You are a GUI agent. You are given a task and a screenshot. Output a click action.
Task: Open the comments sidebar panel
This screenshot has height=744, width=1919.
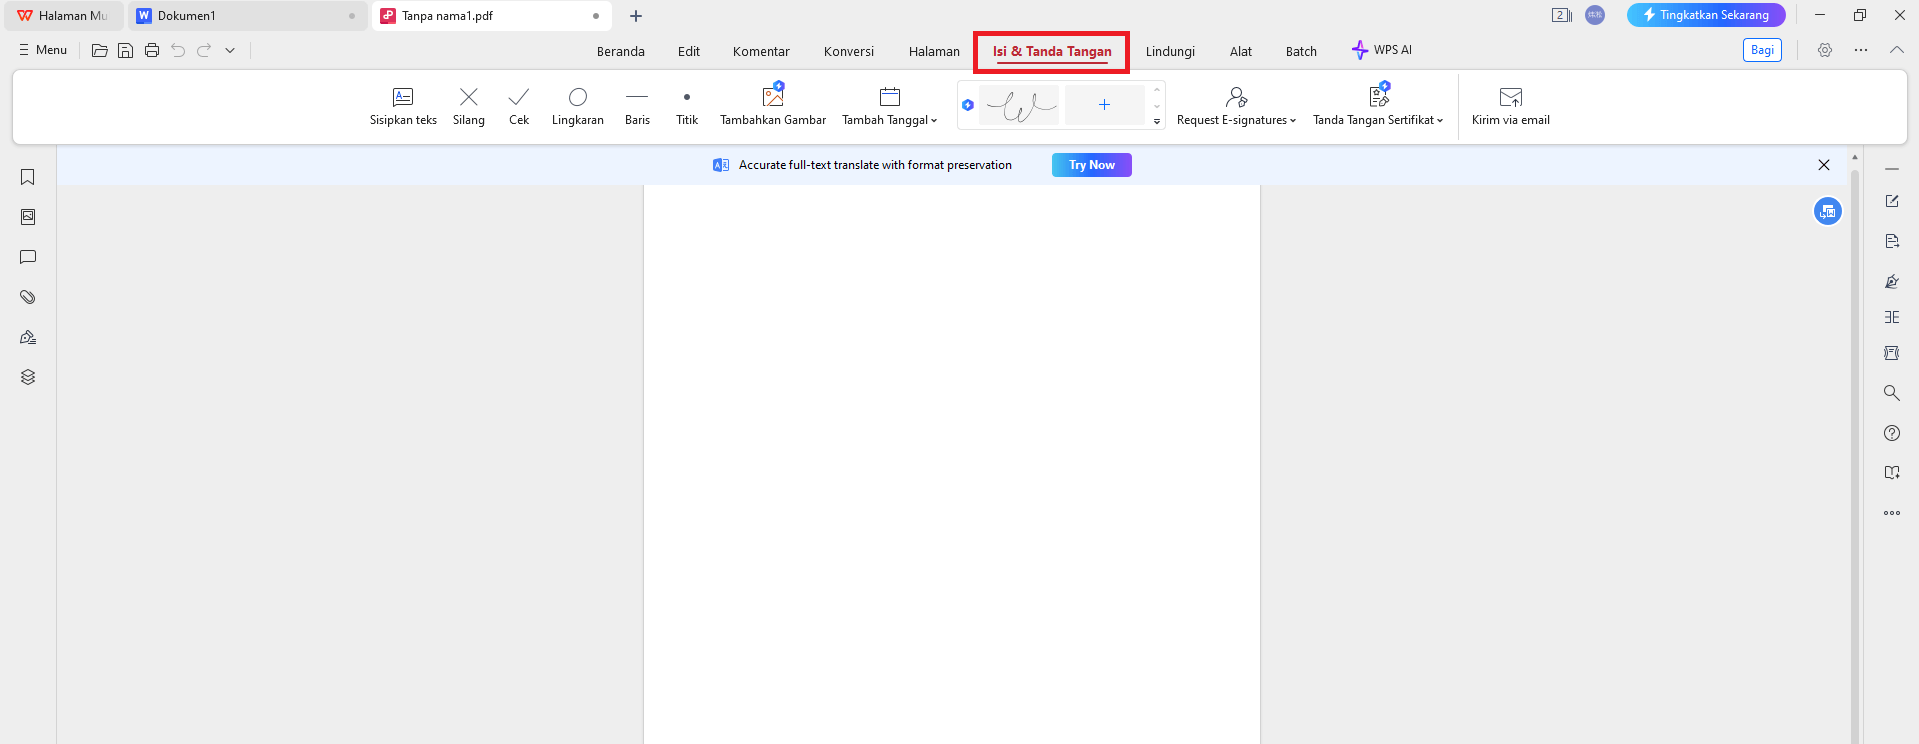click(x=28, y=257)
